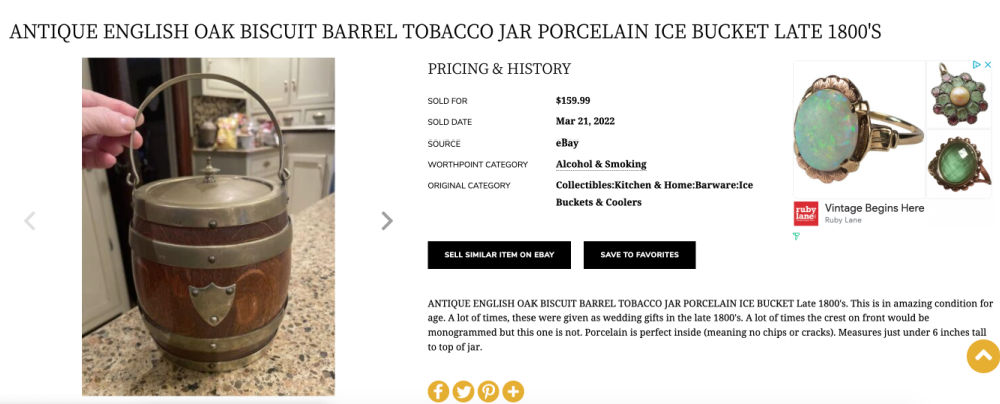
Task: Pin the item on Pinterest
Action: click(x=488, y=391)
